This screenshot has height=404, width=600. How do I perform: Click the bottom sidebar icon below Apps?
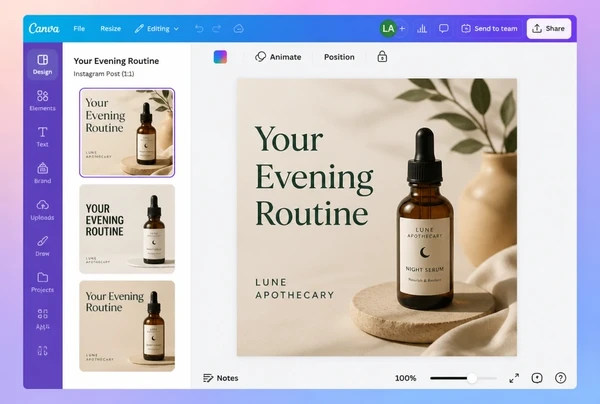pyautogui.click(x=42, y=351)
